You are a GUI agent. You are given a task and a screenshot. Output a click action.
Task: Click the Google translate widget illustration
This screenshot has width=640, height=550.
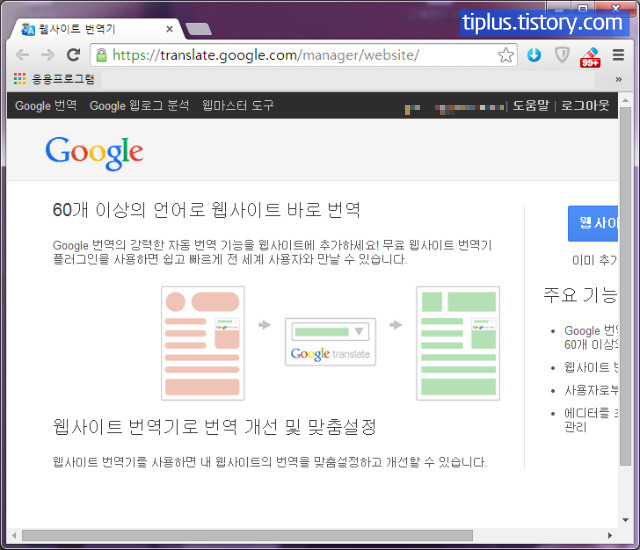point(330,342)
